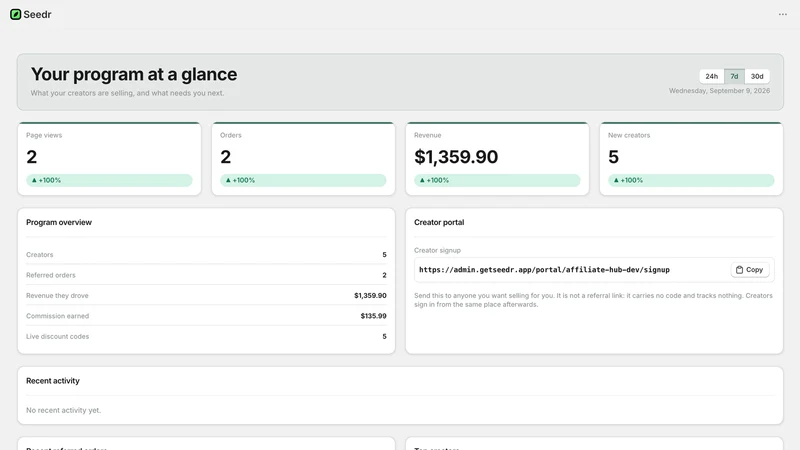This screenshot has height=450, width=800.
Task: Click the Referred orders row label
Action: (51, 275)
